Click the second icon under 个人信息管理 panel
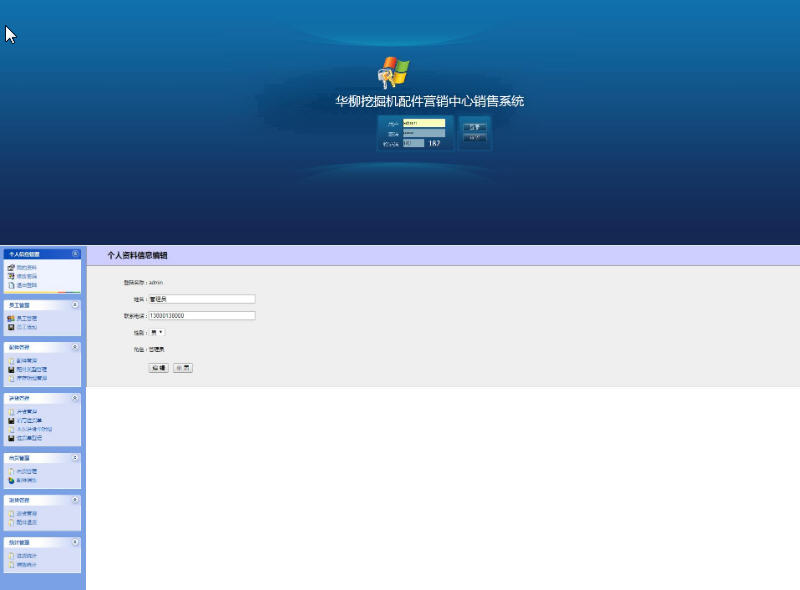800x590 pixels. [11, 276]
